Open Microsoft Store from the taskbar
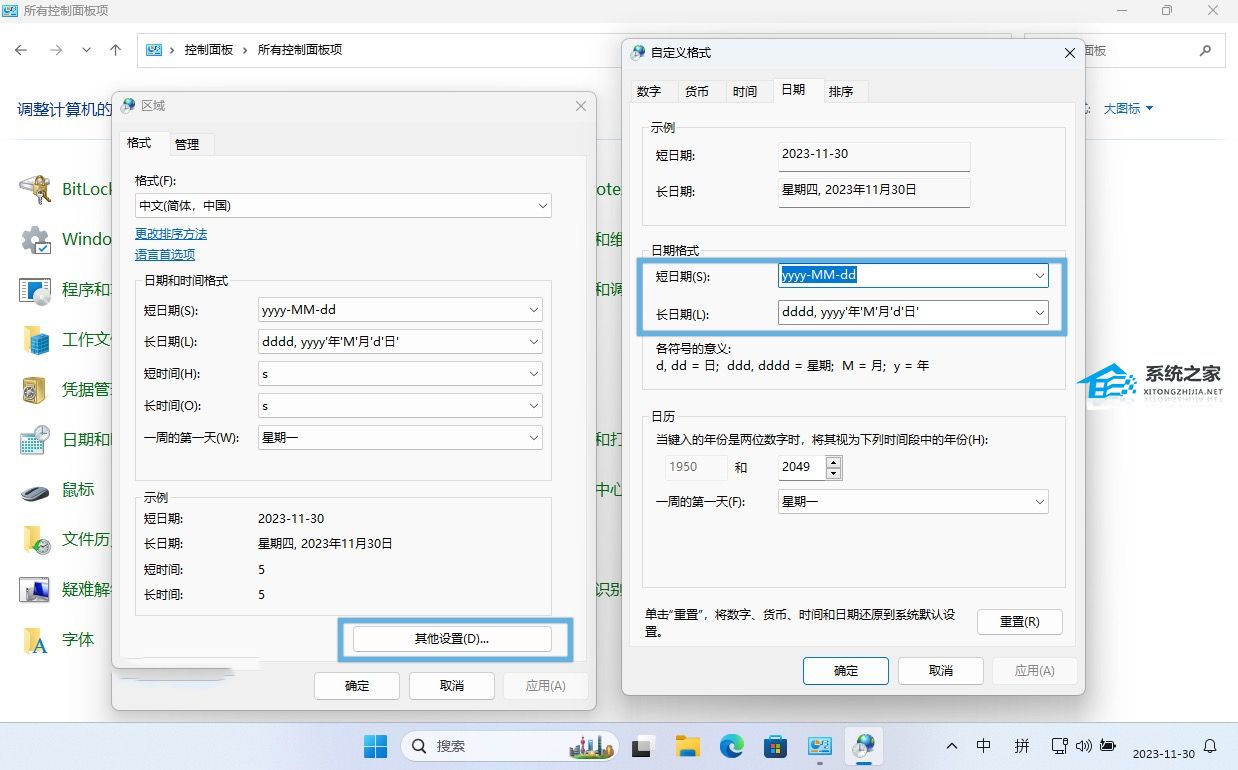This screenshot has width=1238, height=770. tap(775, 746)
